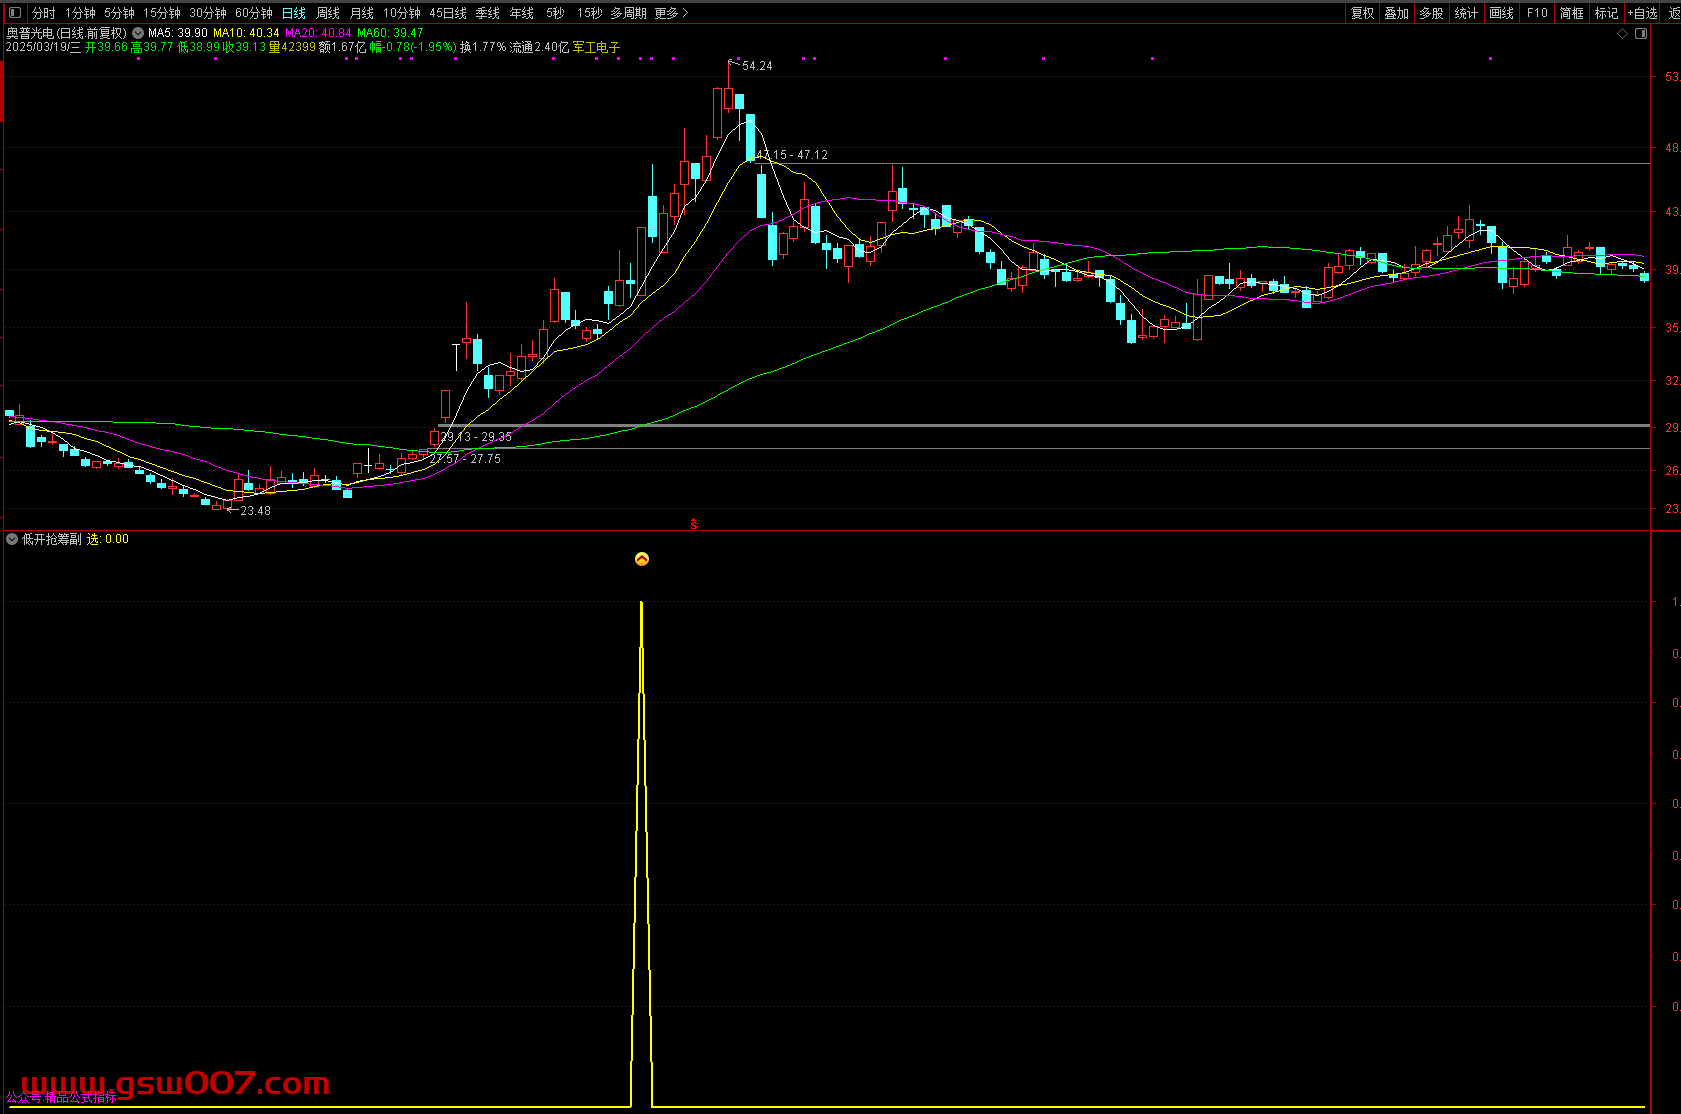Open main chart indicator dropdown beside 奥普光电
This screenshot has height=1114, width=1681.
(138, 33)
